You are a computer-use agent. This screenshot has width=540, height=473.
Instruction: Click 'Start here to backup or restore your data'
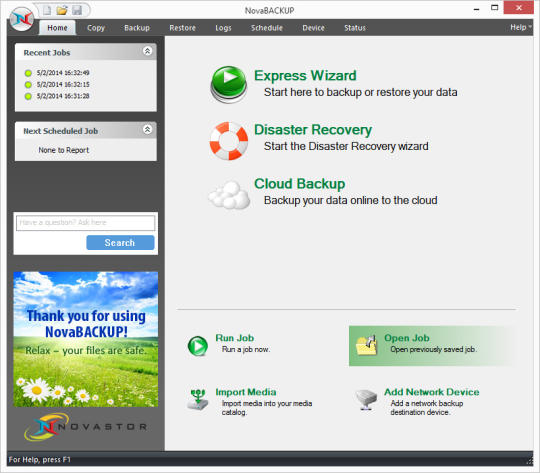pos(361,92)
